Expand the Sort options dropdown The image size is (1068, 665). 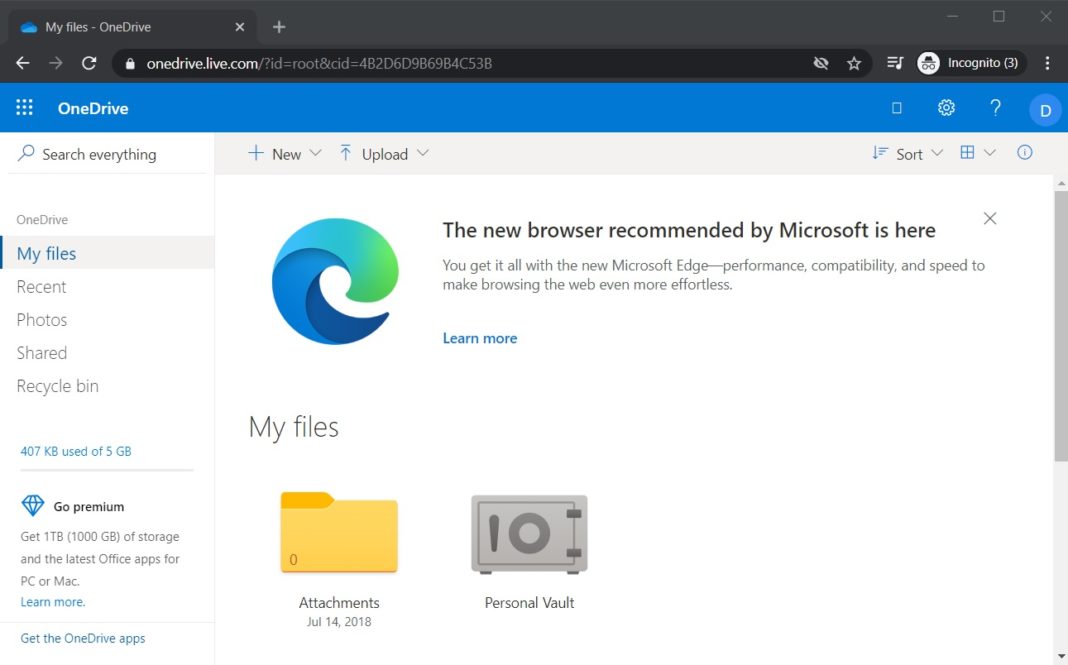(937, 153)
